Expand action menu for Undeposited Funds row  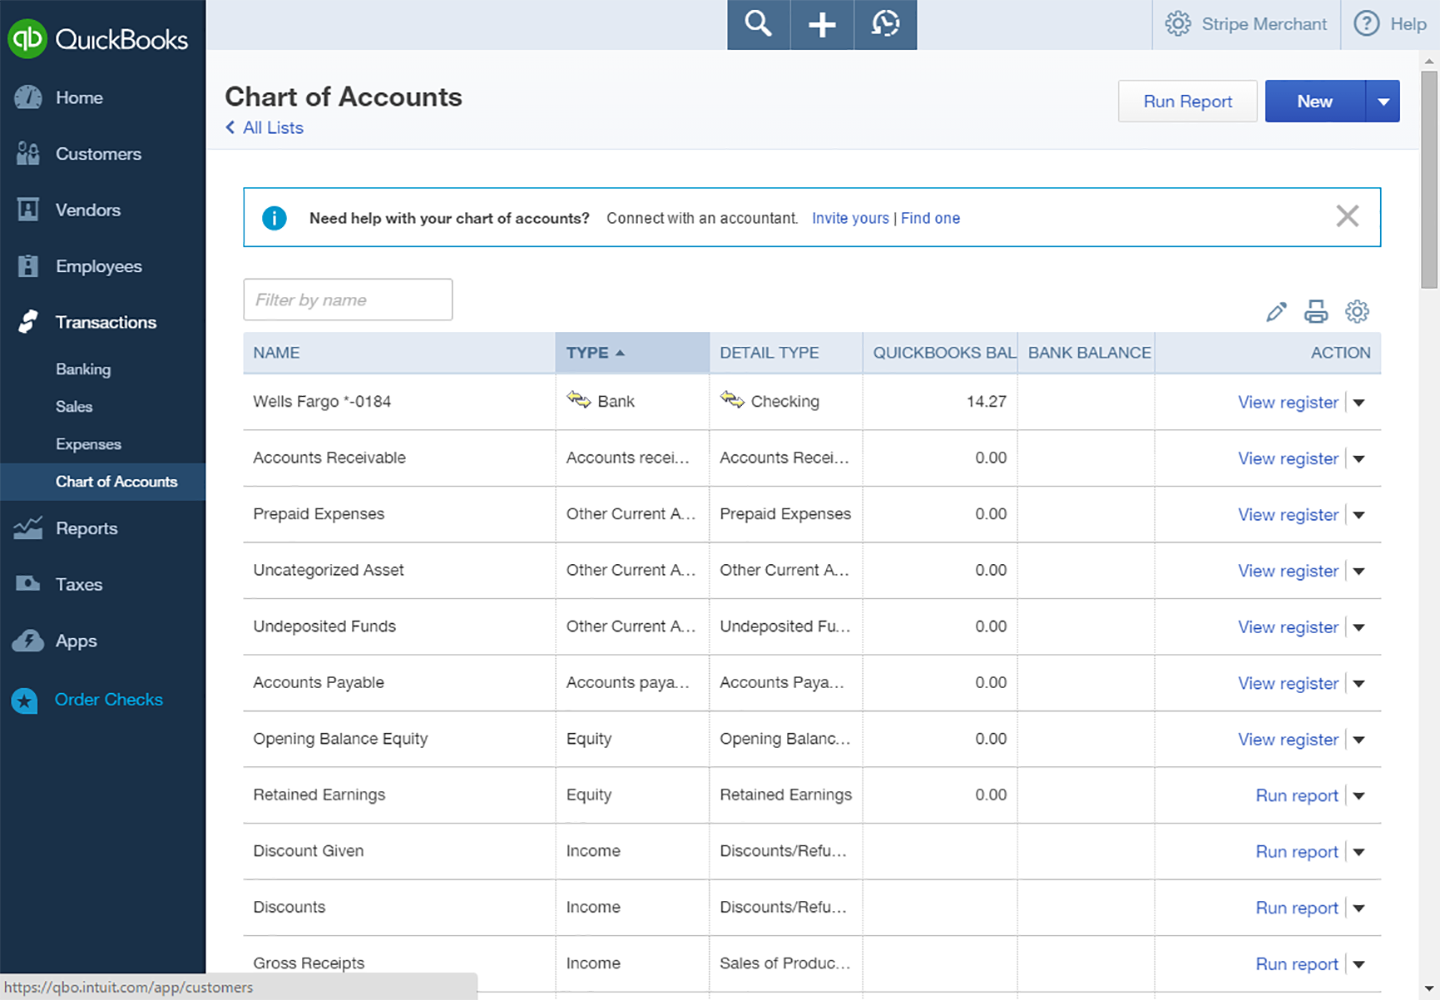click(1359, 628)
